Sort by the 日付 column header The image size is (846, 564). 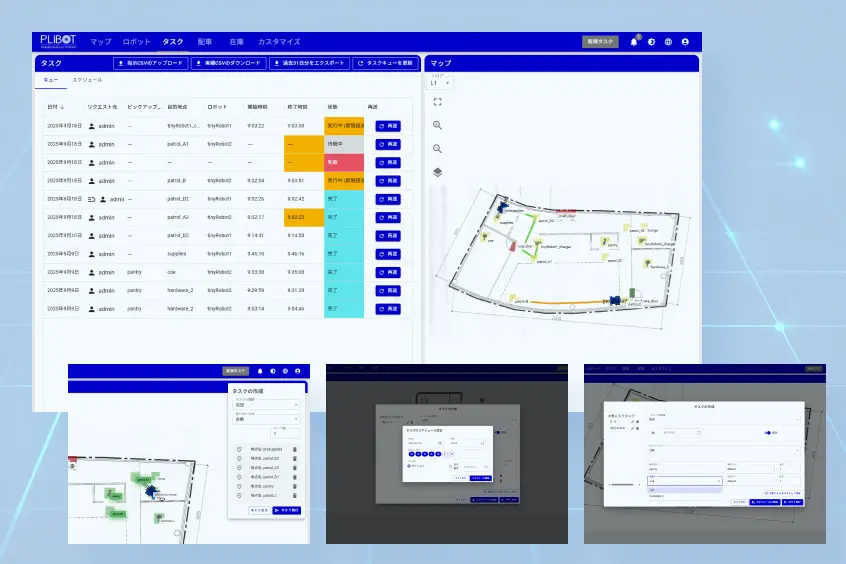(55, 105)
